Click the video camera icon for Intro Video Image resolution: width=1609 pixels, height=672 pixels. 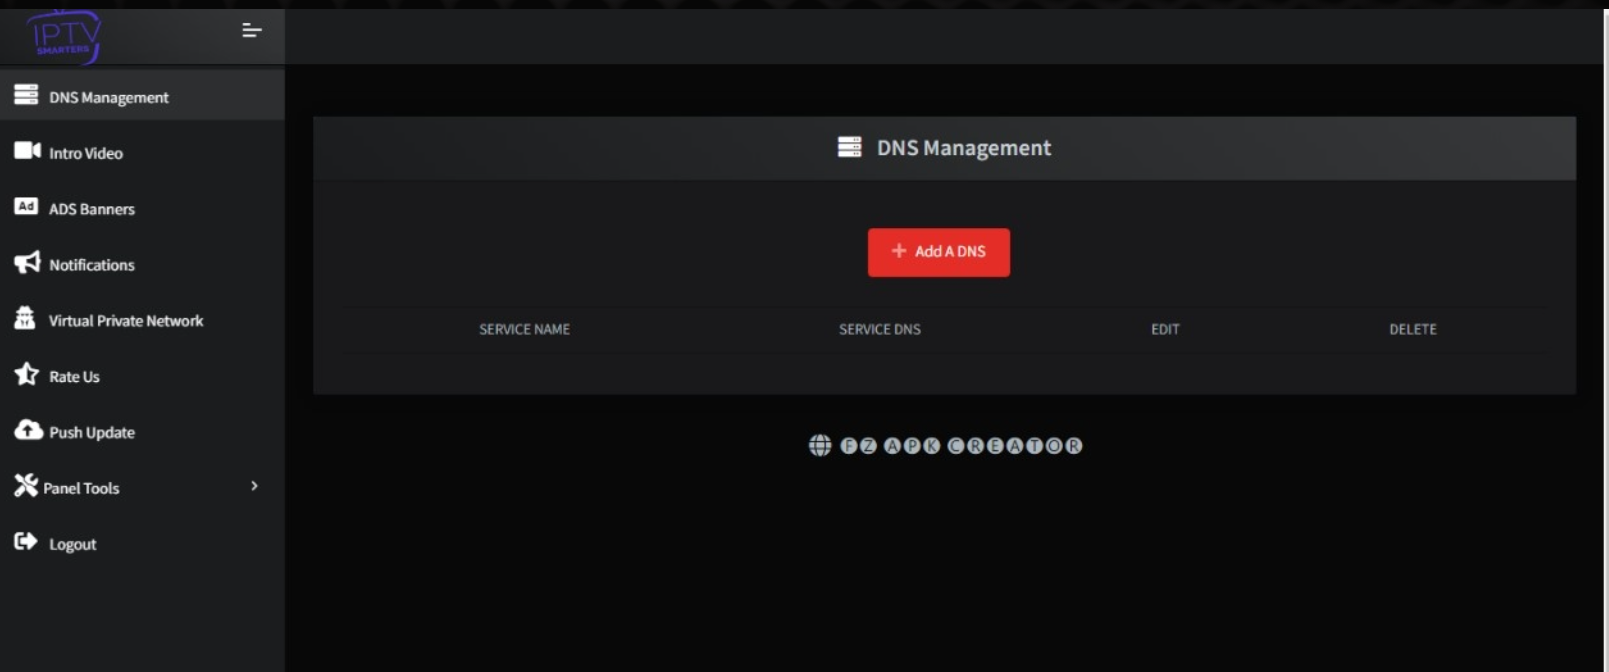(27, 151)
